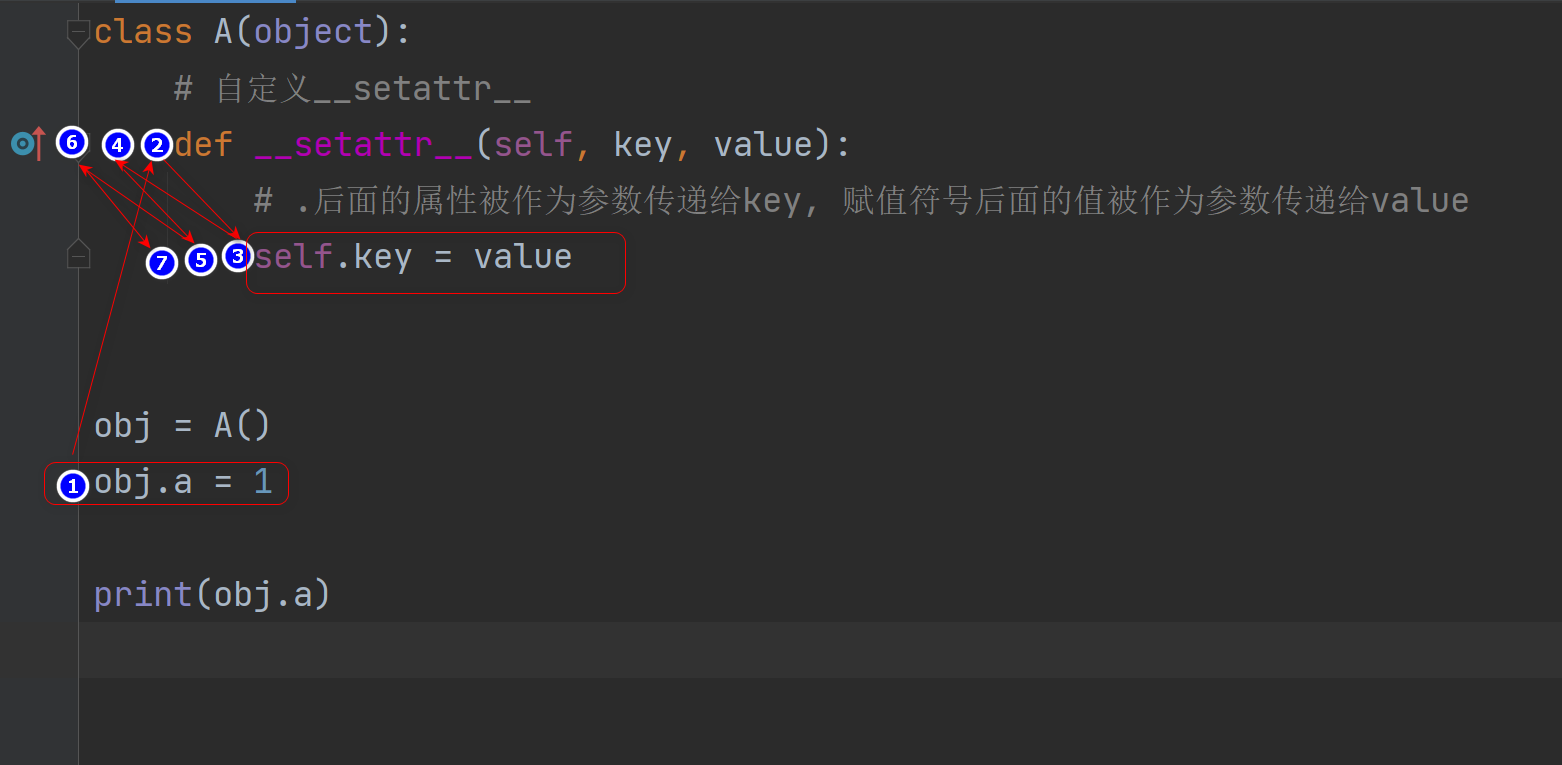Screen dimensions: 1562x765
Task: Place cursor in the 'self.key = value' statement
Action: pyautogui.click(x=413, y=258)
